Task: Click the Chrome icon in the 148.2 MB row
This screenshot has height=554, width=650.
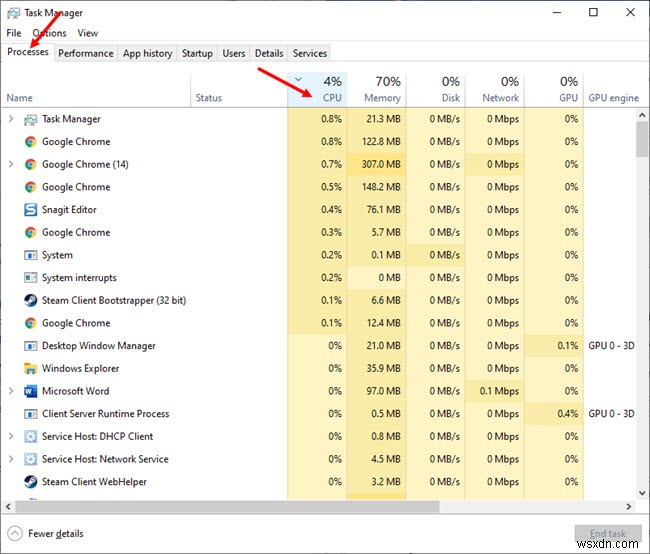Action: pyautogui.click(x=30, y=187)
